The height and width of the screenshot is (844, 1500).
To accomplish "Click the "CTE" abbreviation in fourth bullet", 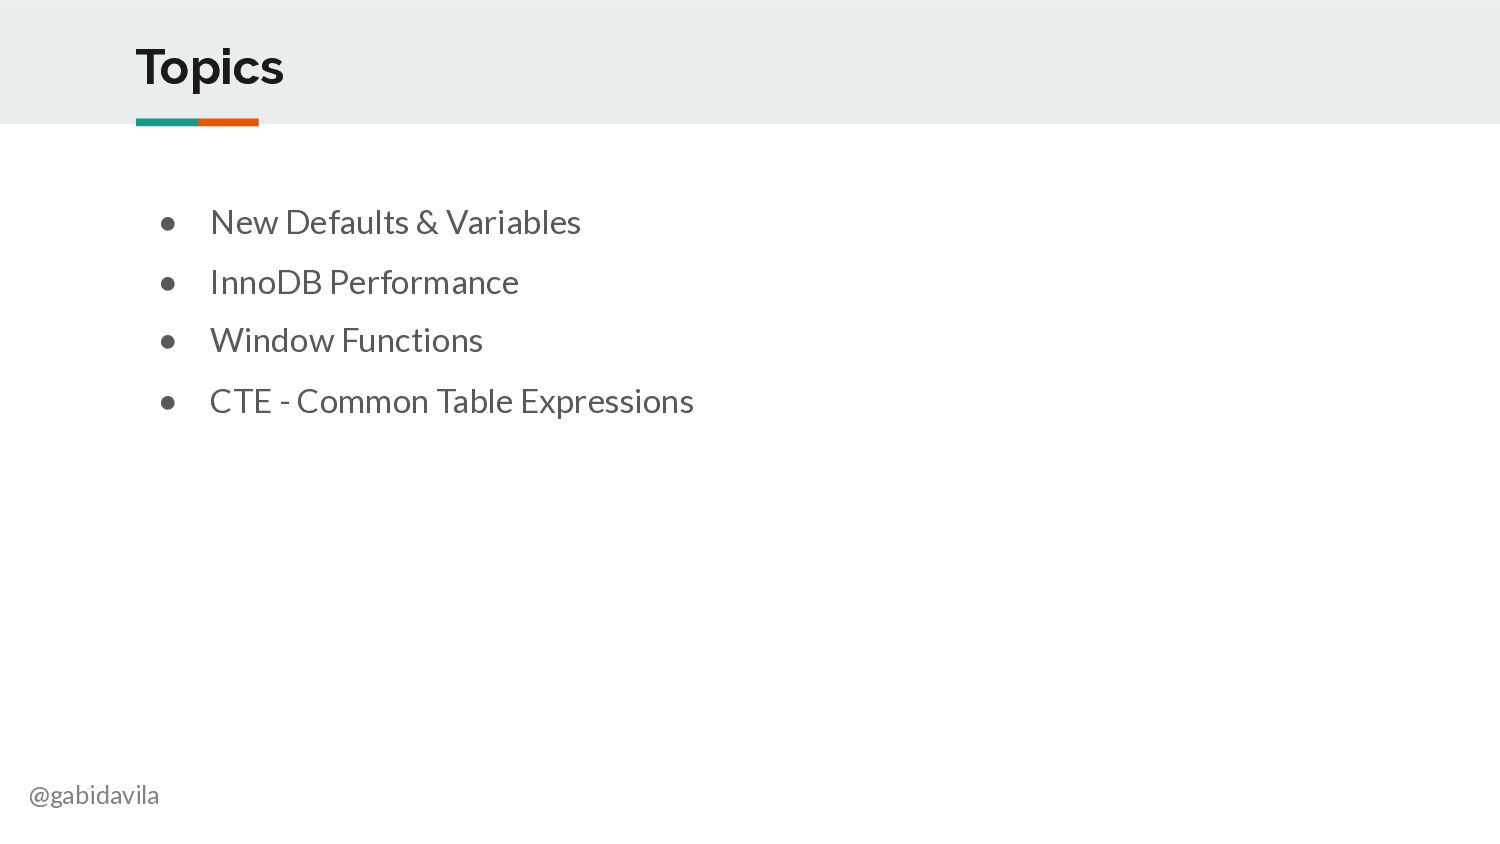I will pos(241,401).
